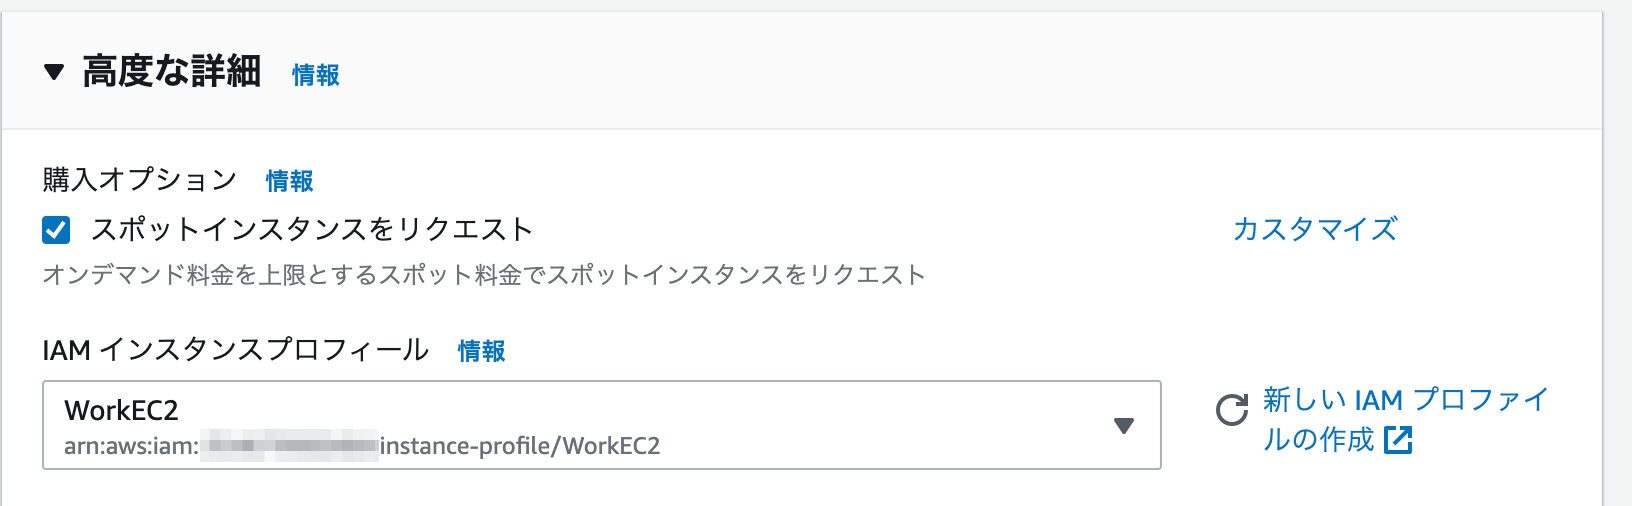1632x506 pixels.
Task: Click the blurred account ID in ARN
Action: pyautogui.click(x=290, y=446)
